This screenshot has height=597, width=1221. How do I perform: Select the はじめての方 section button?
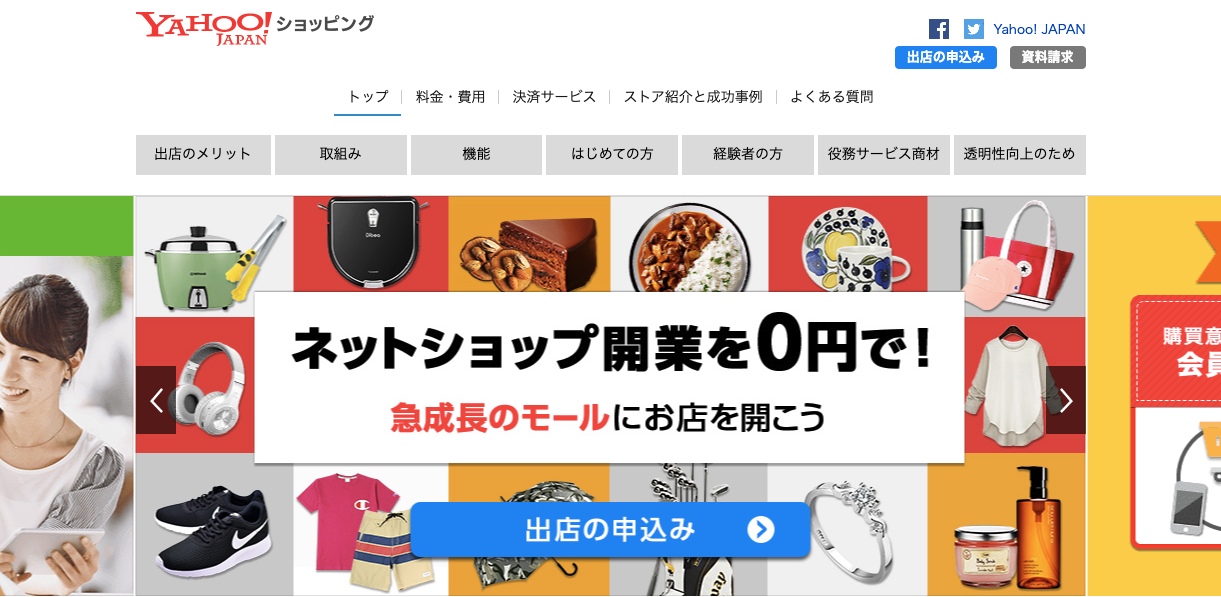(612, 155)
